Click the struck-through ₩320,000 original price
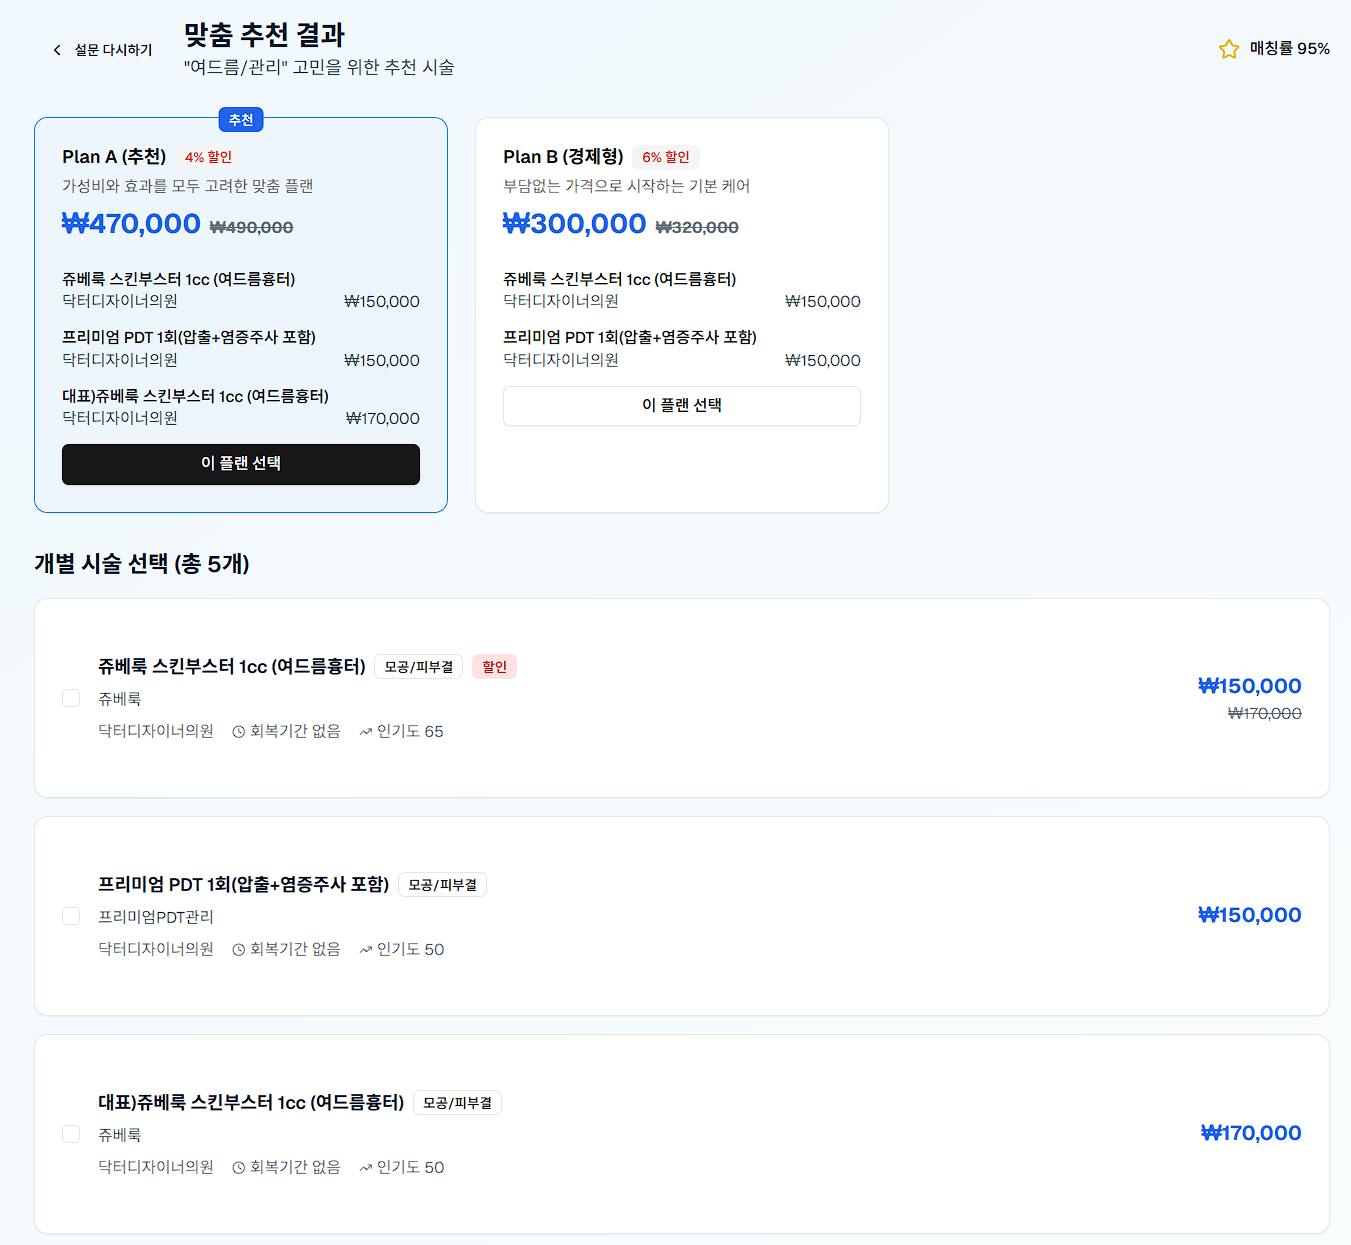 [x=697, y=228]
